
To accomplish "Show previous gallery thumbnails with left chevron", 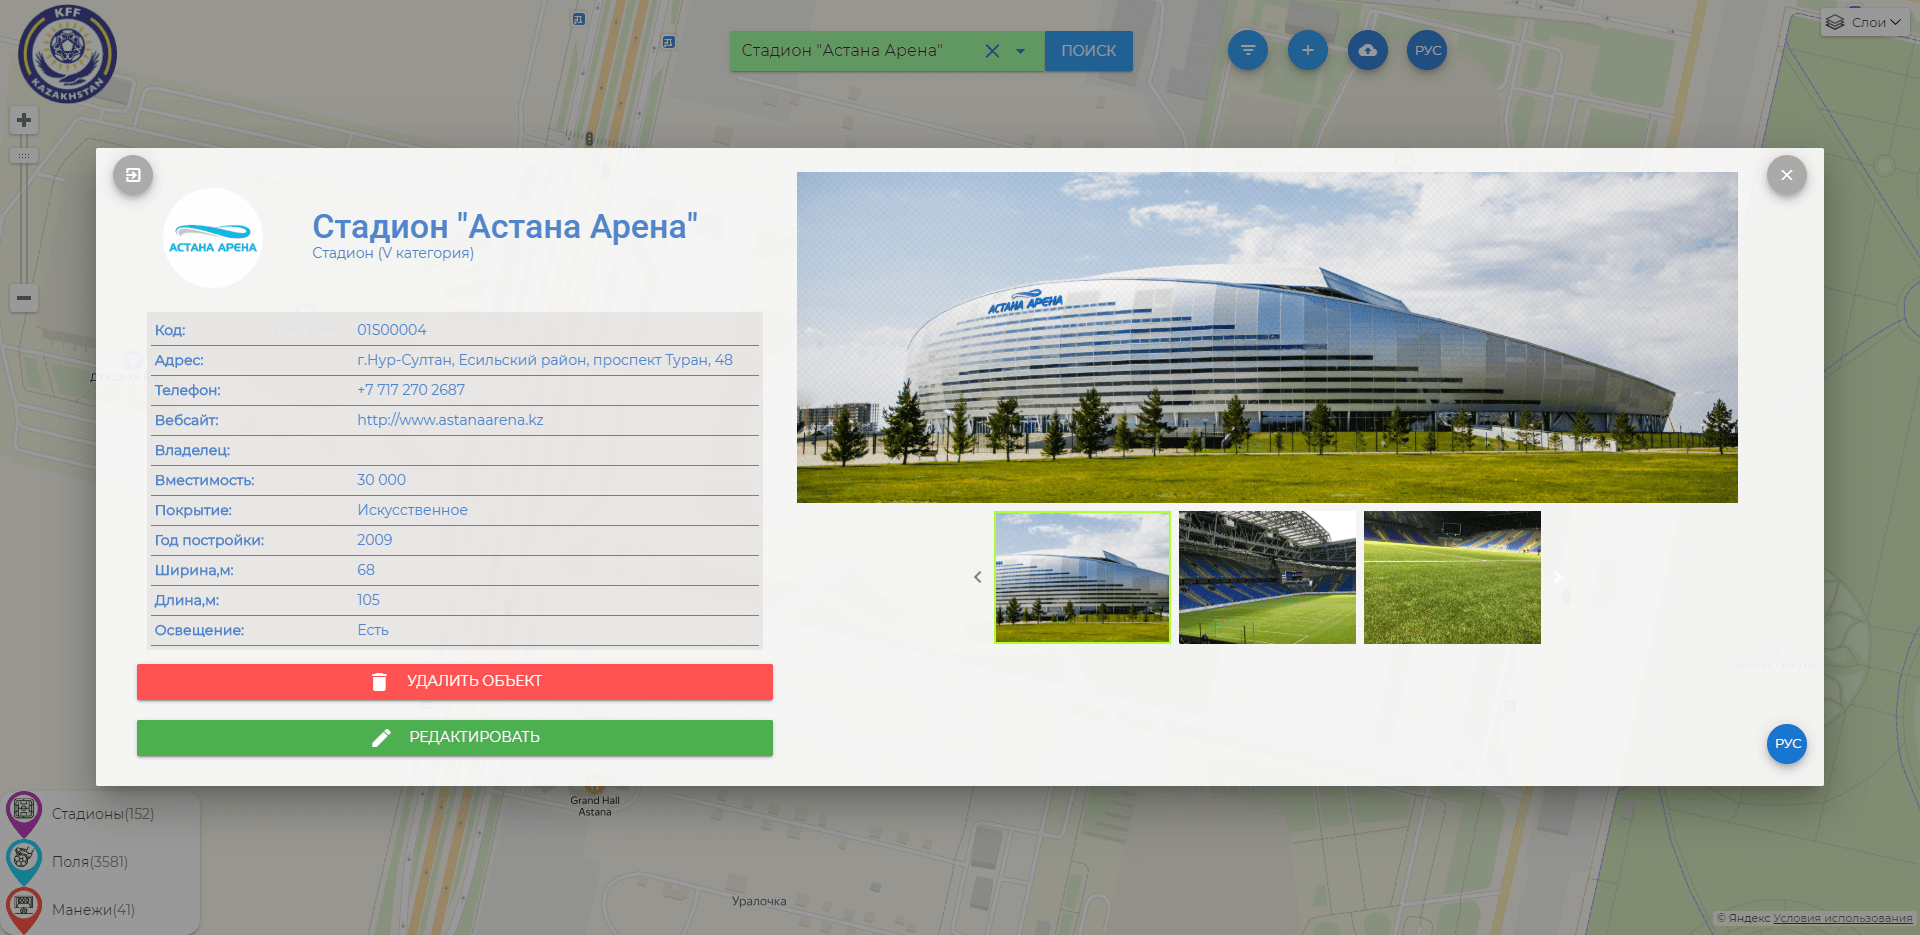I will tap(977, 577).
